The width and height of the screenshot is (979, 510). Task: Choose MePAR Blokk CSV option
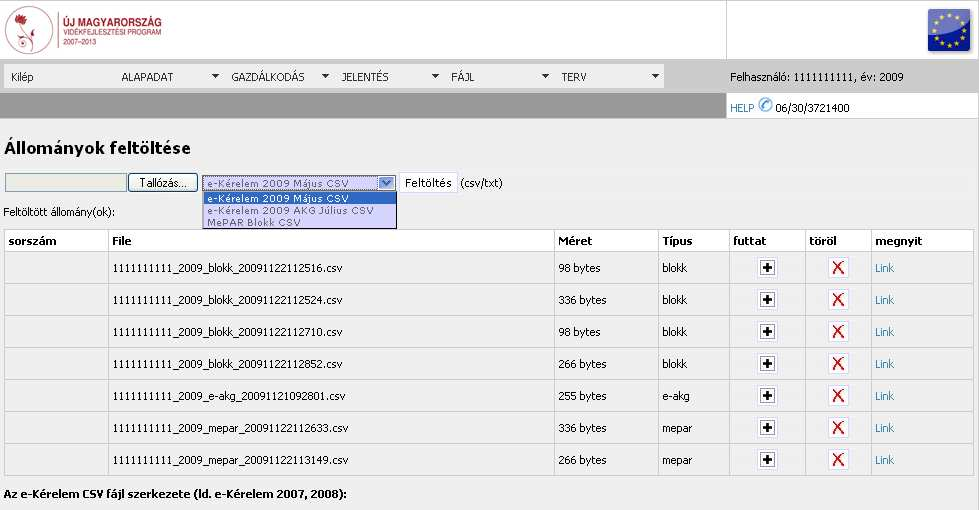[x=300, y=222]
